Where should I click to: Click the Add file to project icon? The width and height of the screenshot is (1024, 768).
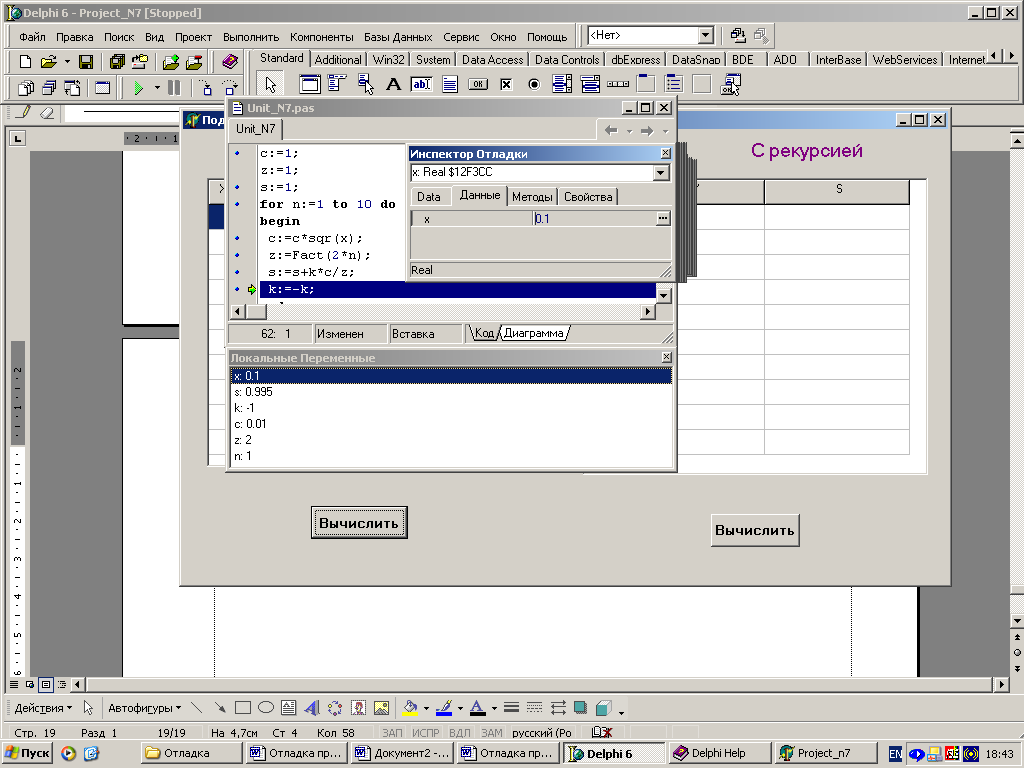[171, 61]
